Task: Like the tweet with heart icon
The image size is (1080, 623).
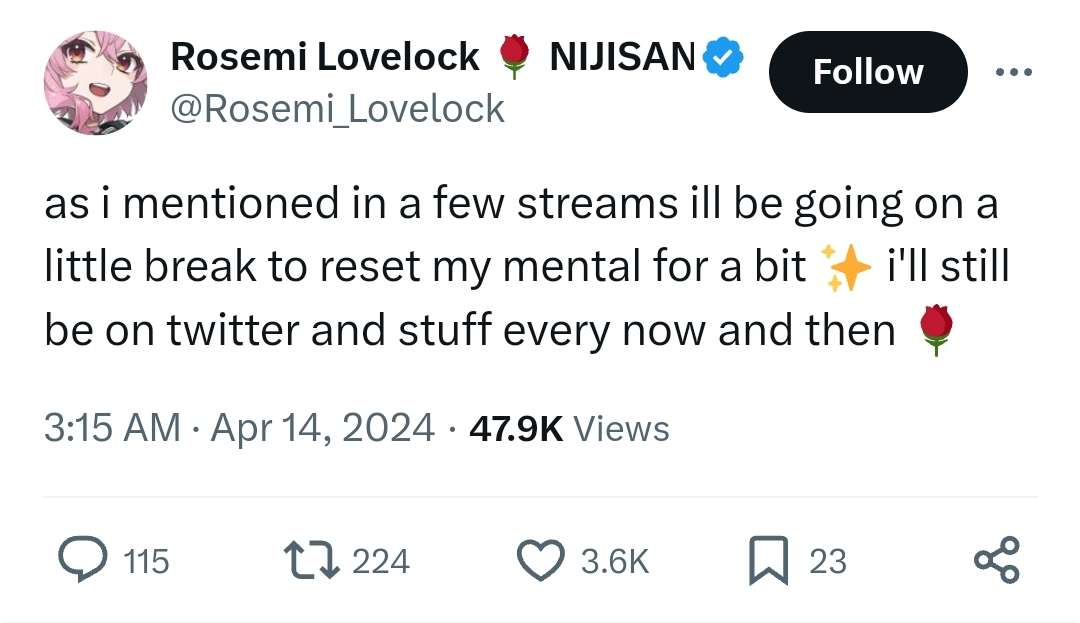Action: tap(541, 560)
